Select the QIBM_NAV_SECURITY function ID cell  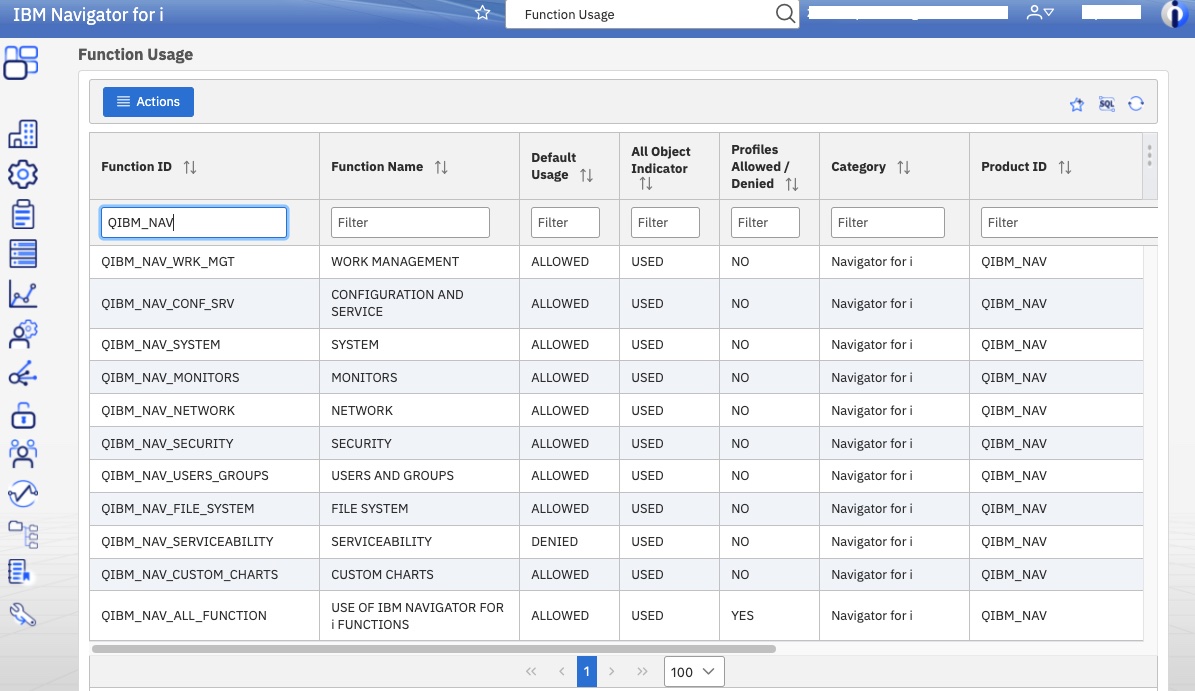(x=204, y=443)
